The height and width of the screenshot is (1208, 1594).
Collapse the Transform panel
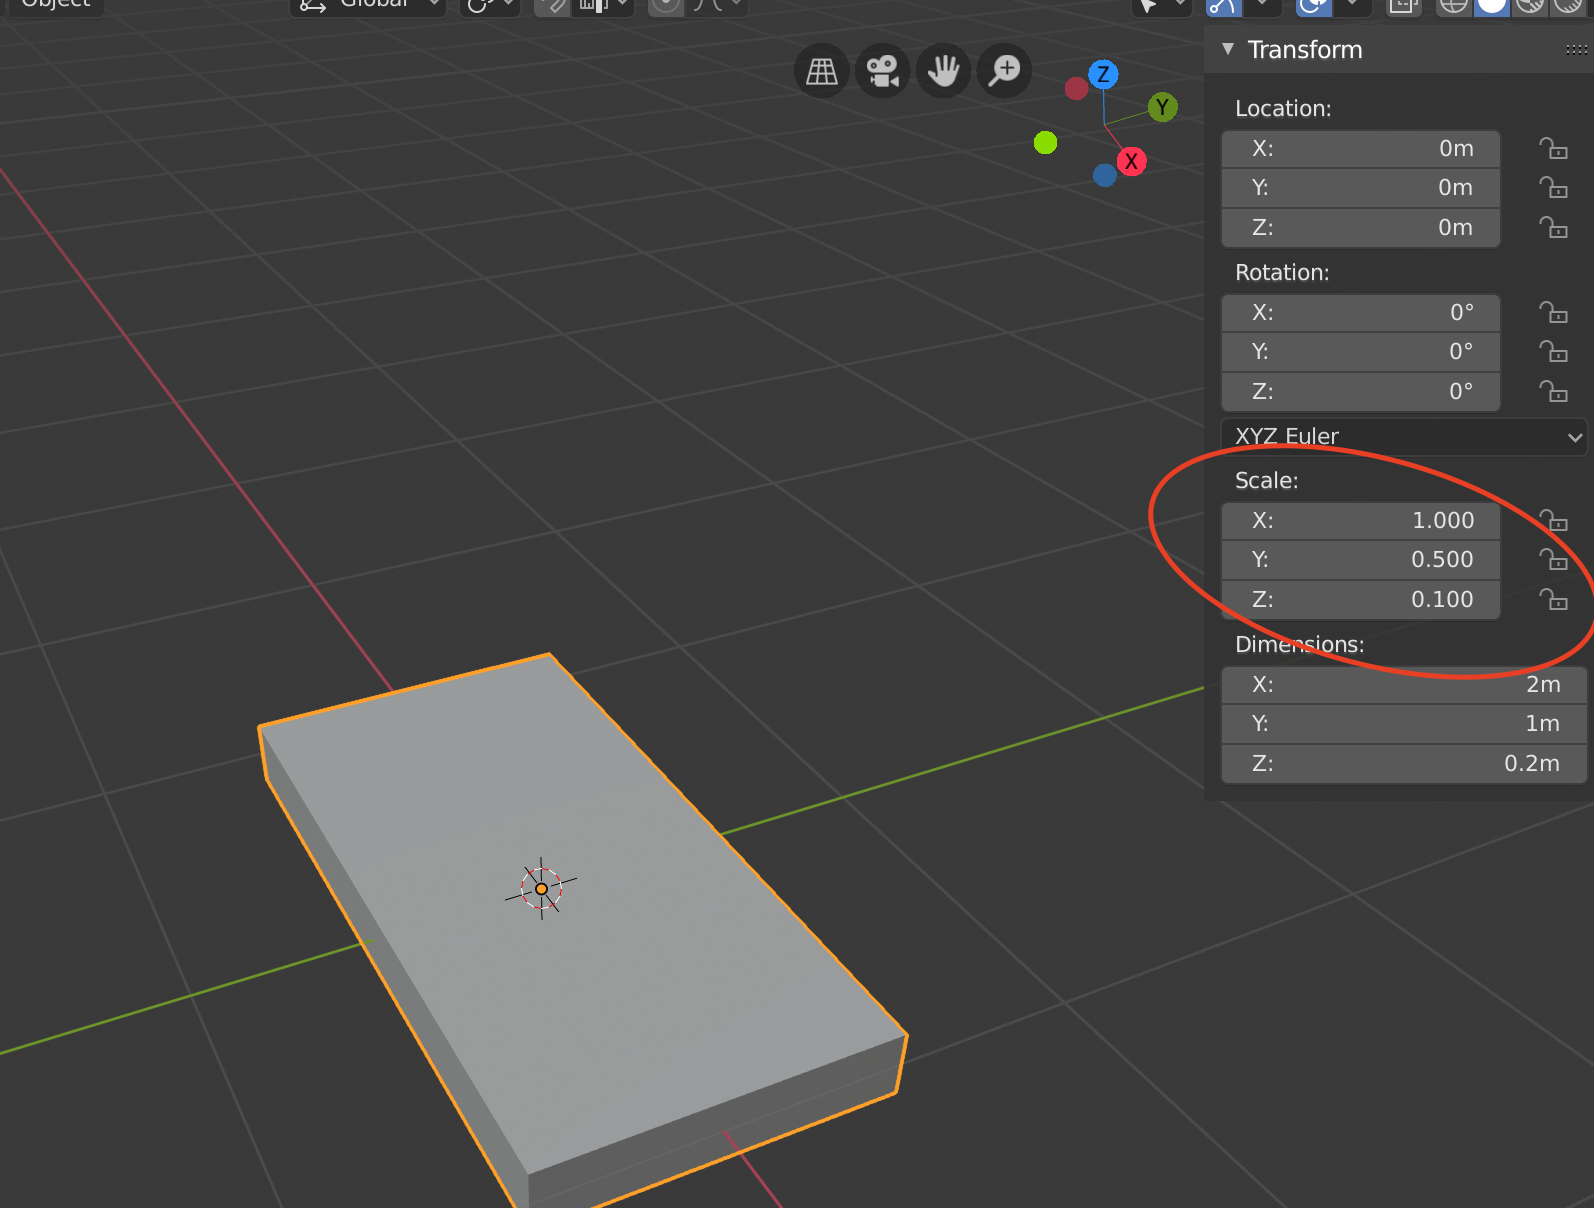click(1228, 49)
